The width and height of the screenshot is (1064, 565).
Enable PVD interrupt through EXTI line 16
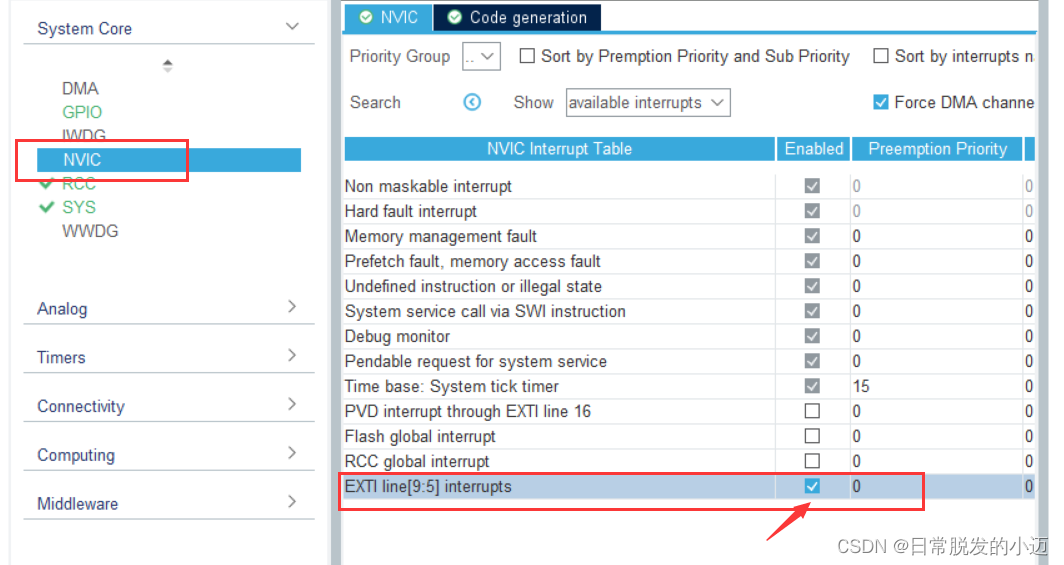pos(812,411)
